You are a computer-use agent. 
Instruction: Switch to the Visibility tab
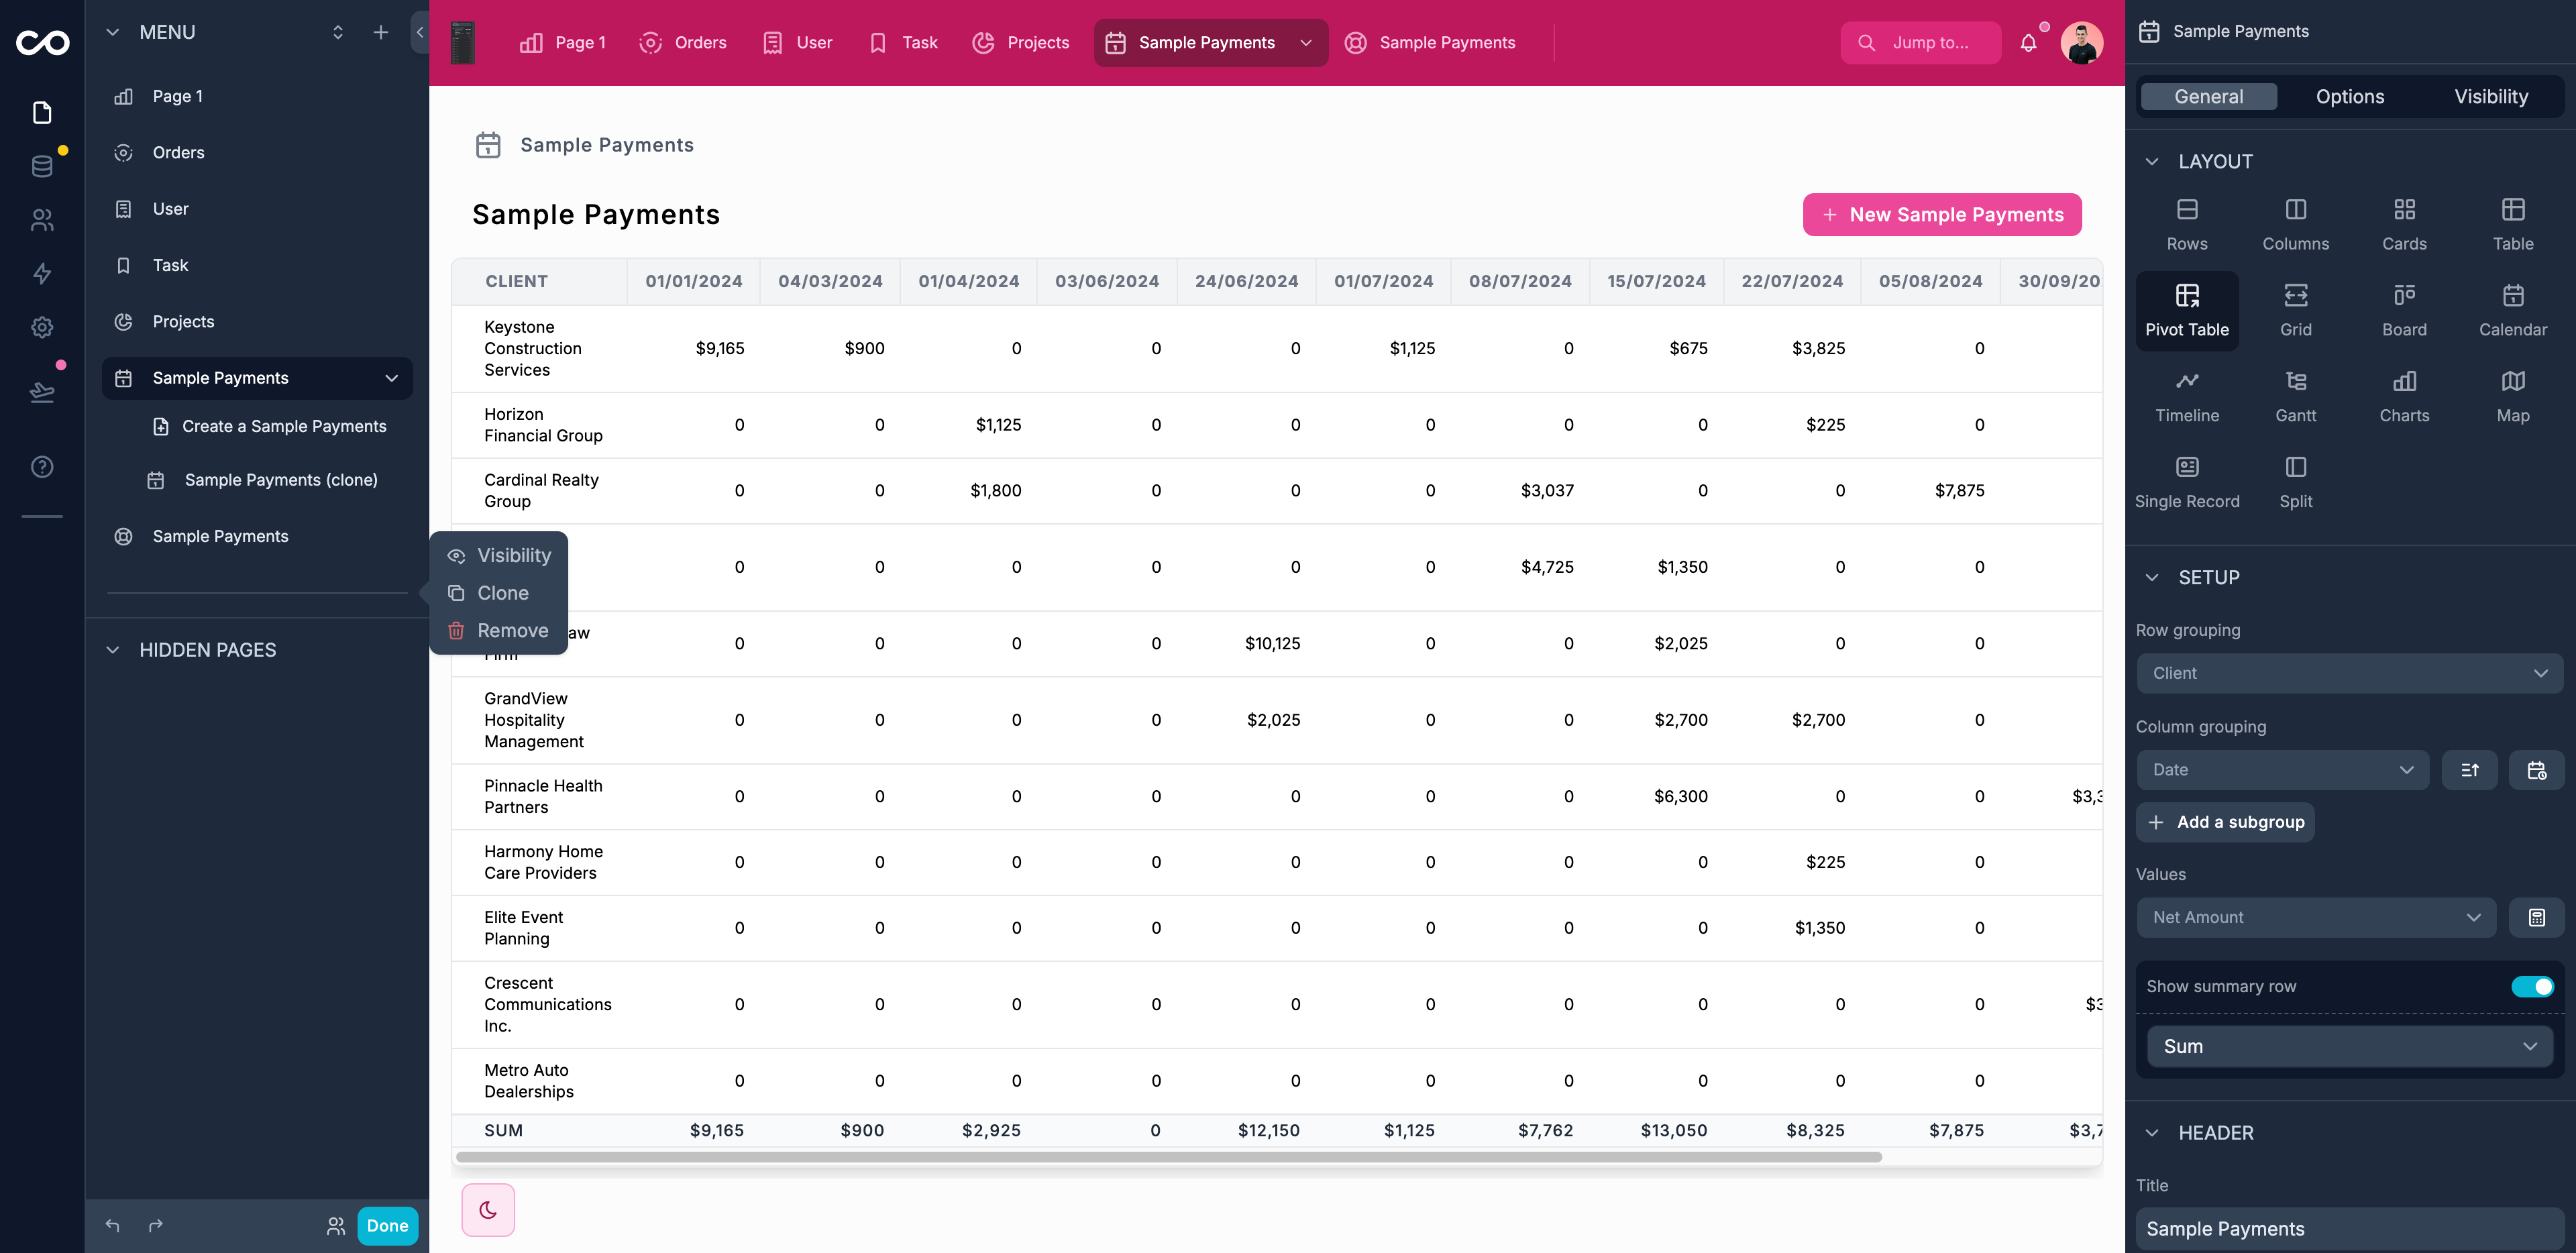(2490, 96)
